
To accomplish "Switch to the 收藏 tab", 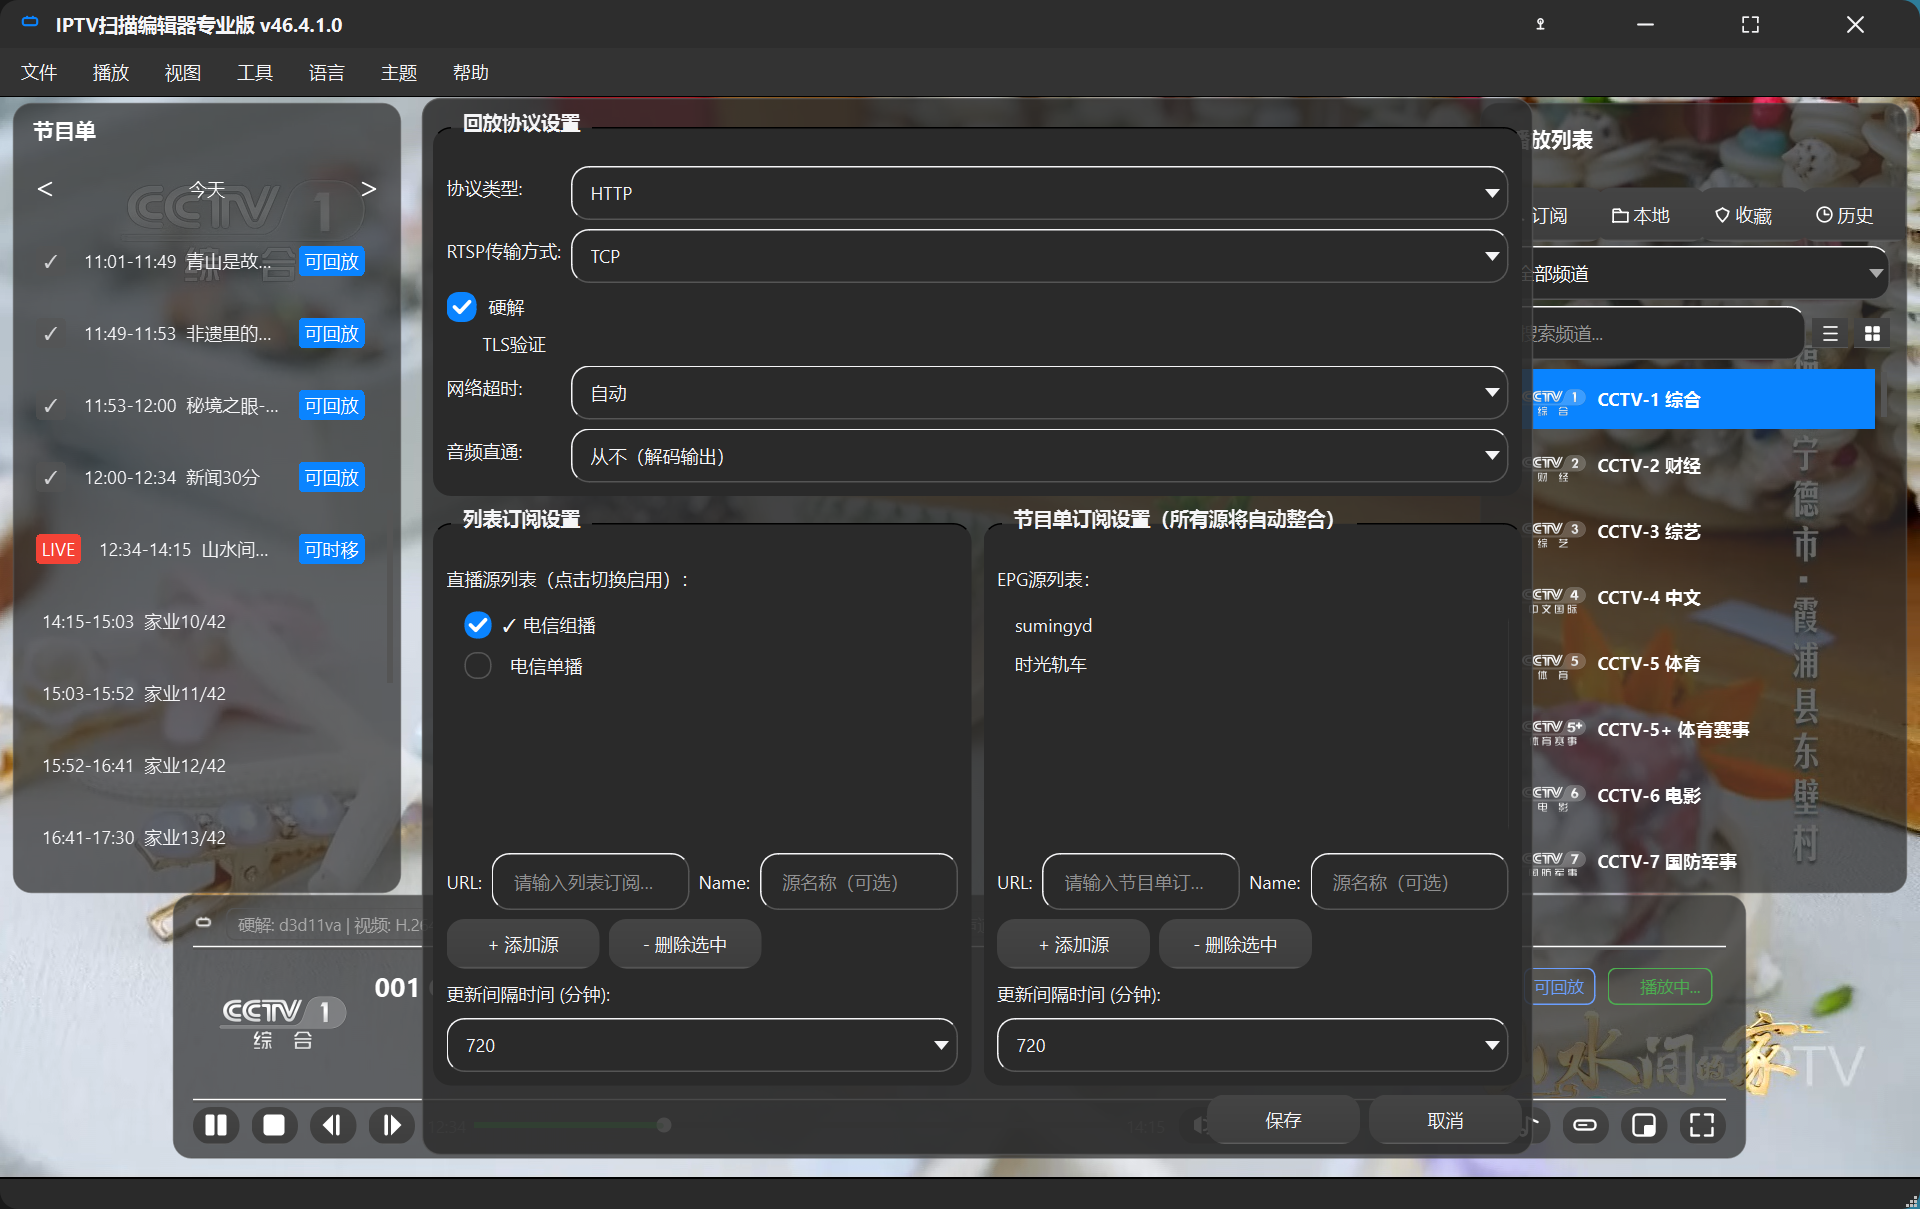I will 1743,215.
